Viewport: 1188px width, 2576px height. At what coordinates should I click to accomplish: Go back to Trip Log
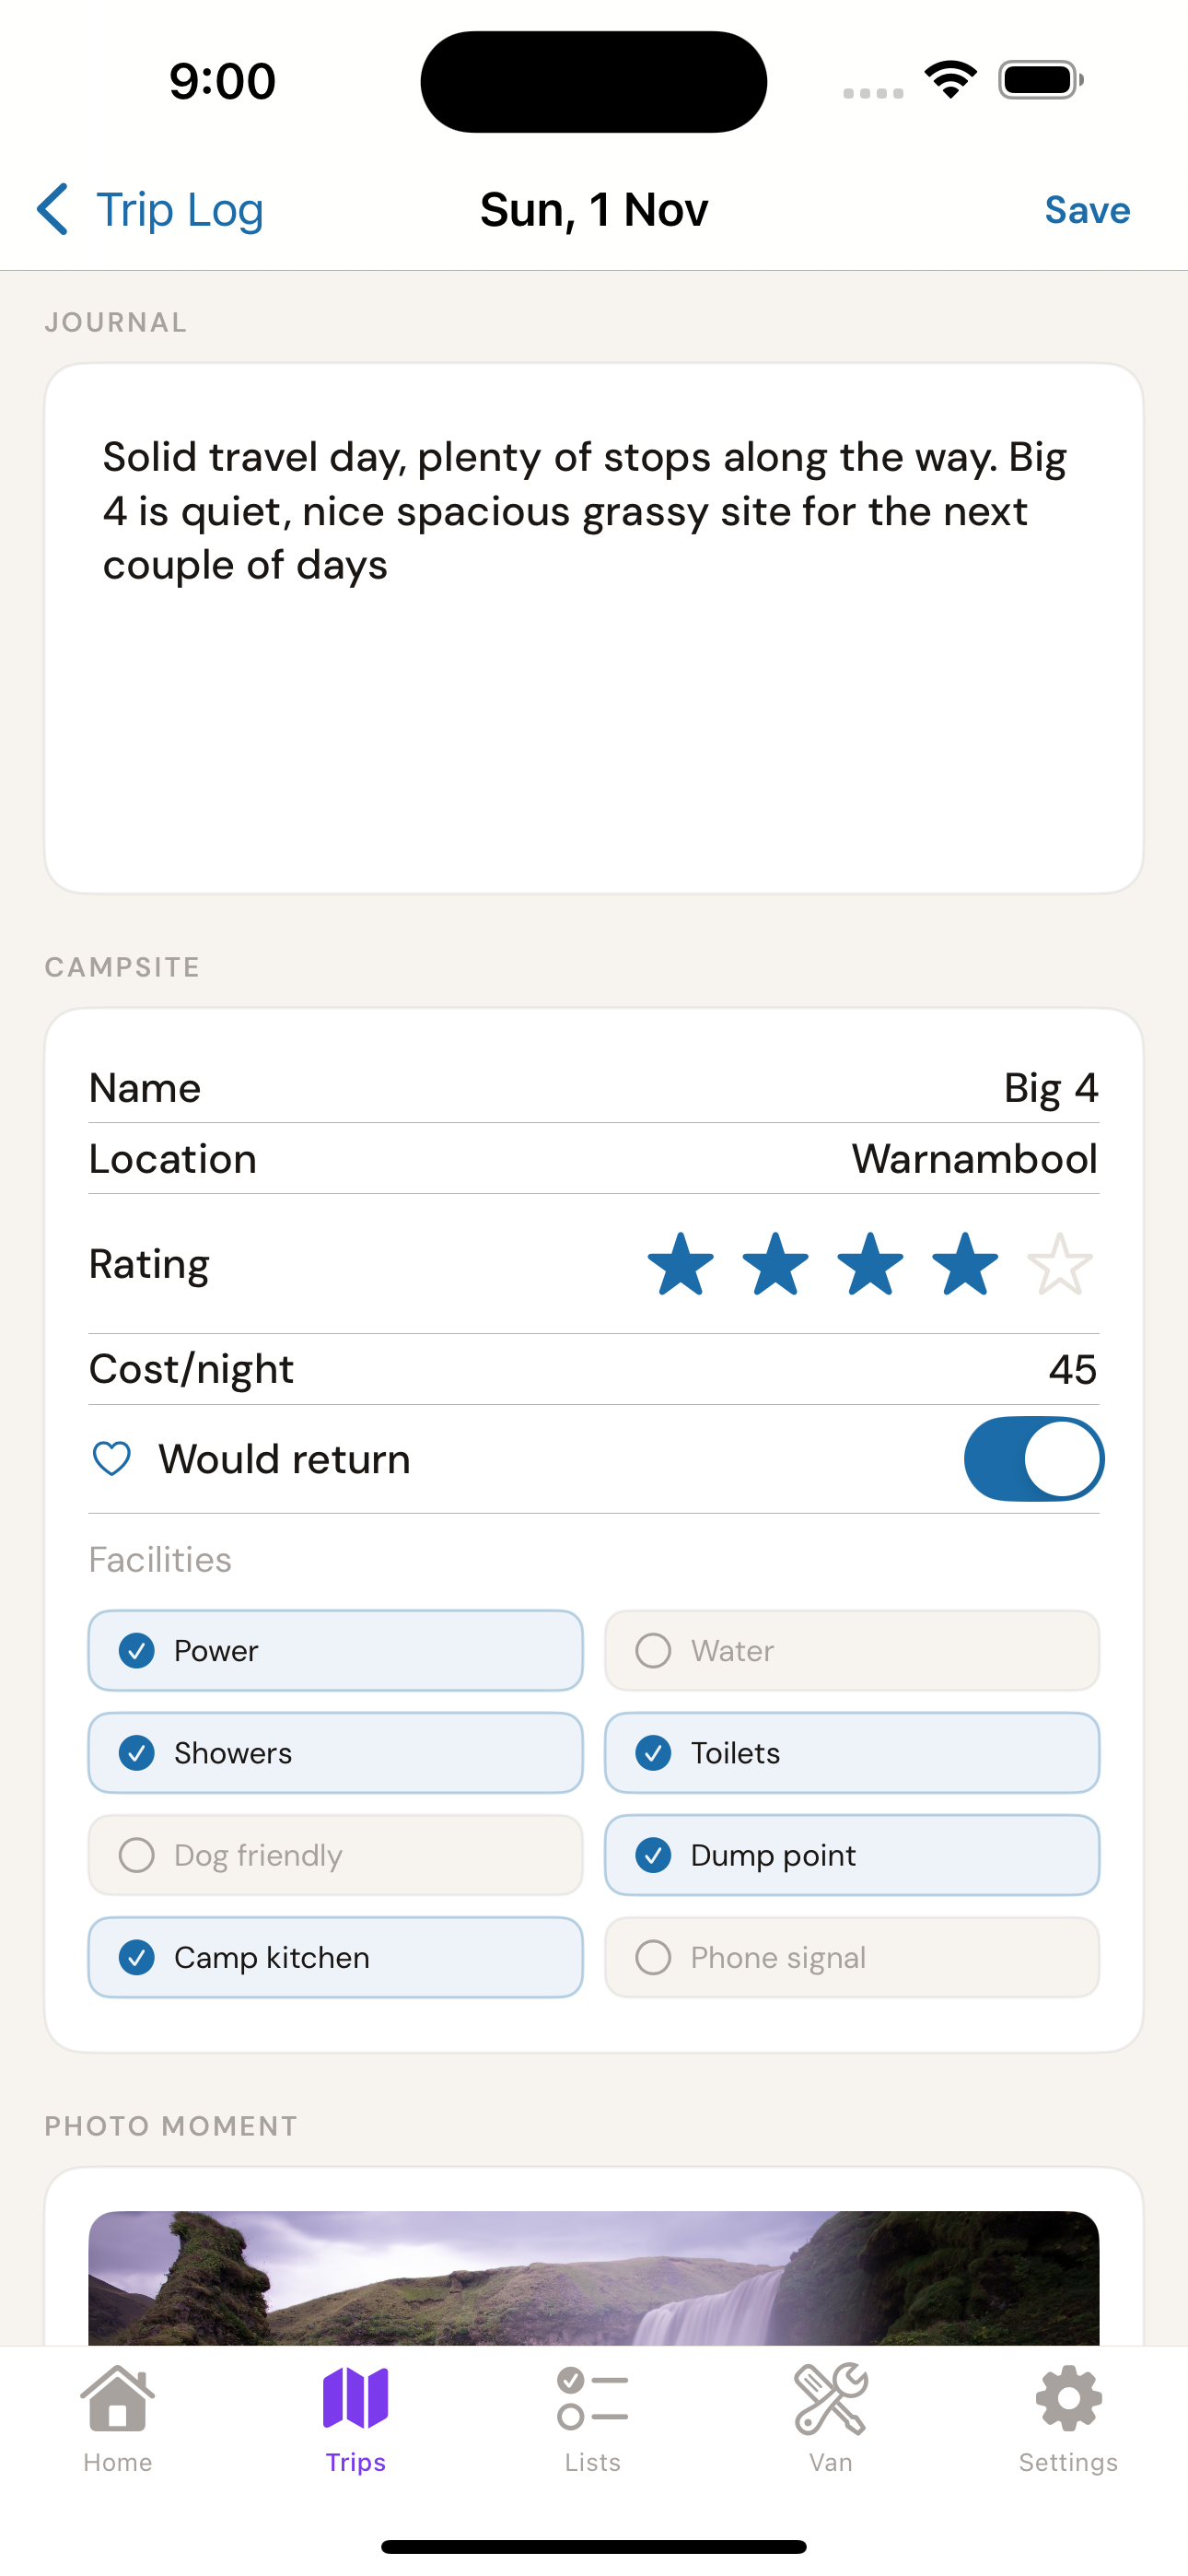click(x=150, y=210)
